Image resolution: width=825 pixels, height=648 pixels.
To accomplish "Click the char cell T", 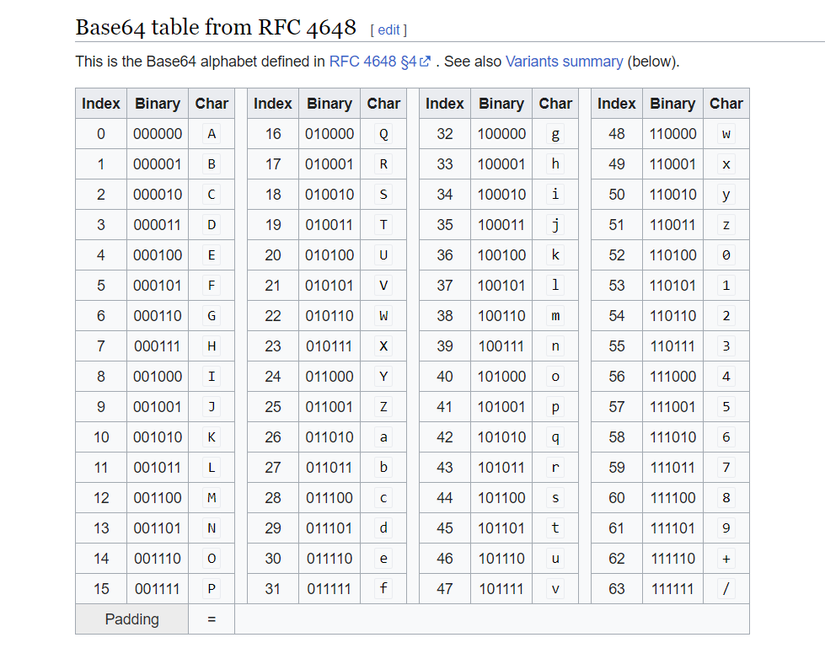I will point(384,225).
